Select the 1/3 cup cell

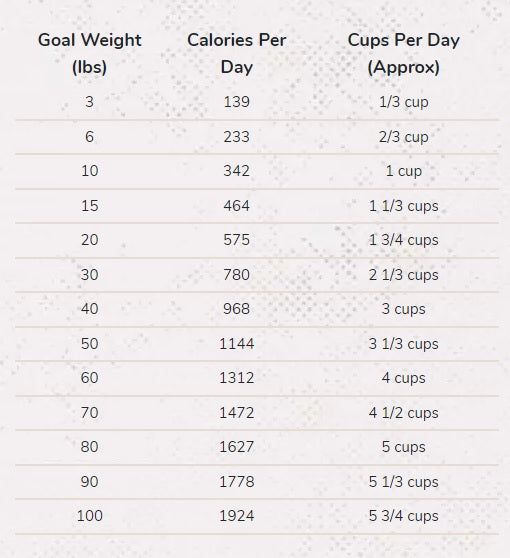(404, 102)
